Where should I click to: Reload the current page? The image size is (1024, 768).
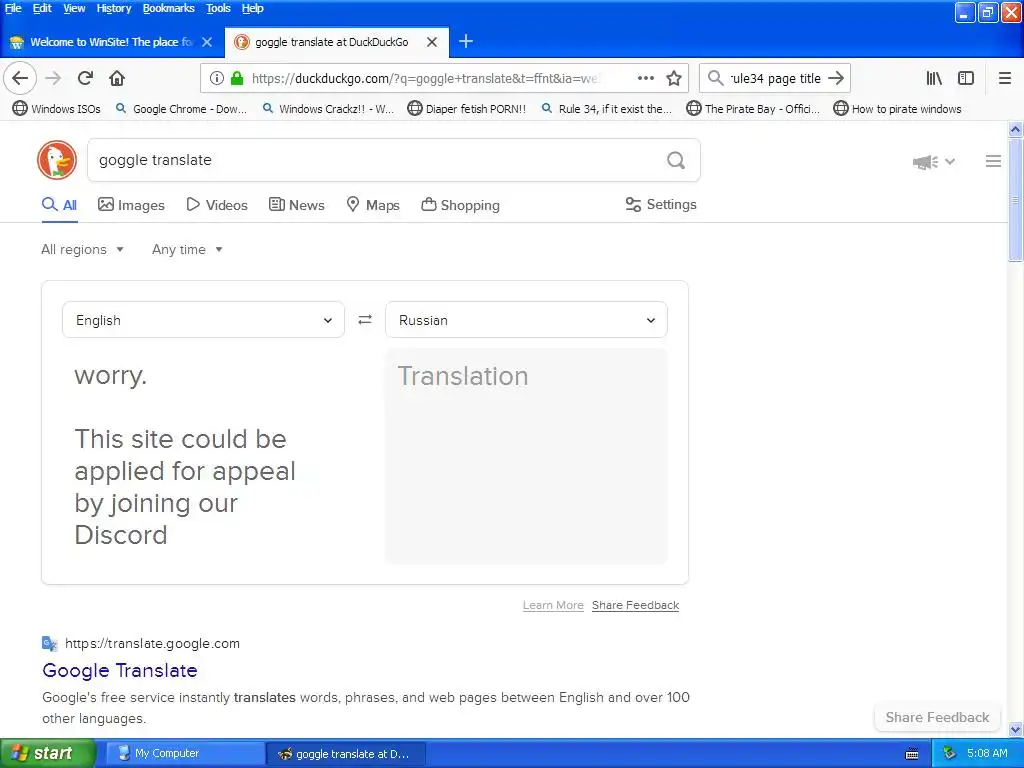[x=85, y=78]
